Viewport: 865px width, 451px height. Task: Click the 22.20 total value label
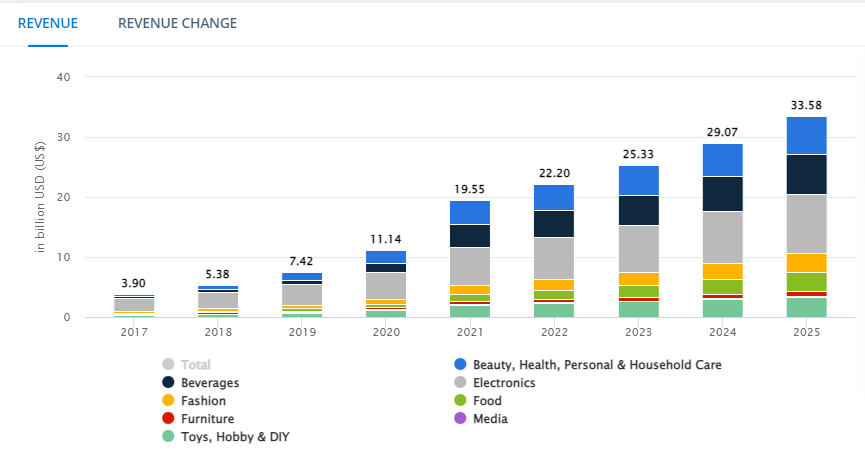(554, 173)
